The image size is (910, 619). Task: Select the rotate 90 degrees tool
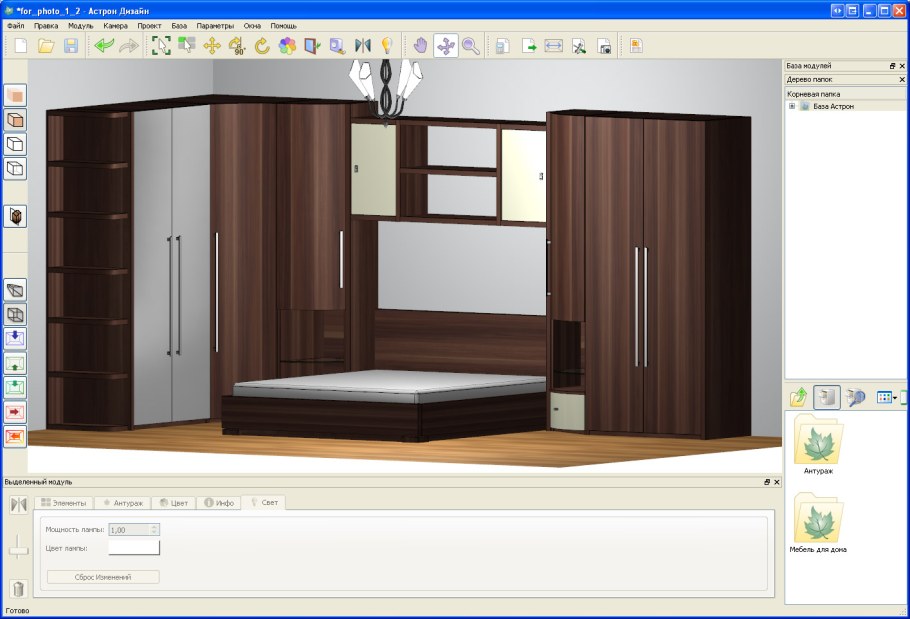tap(237, 45)
